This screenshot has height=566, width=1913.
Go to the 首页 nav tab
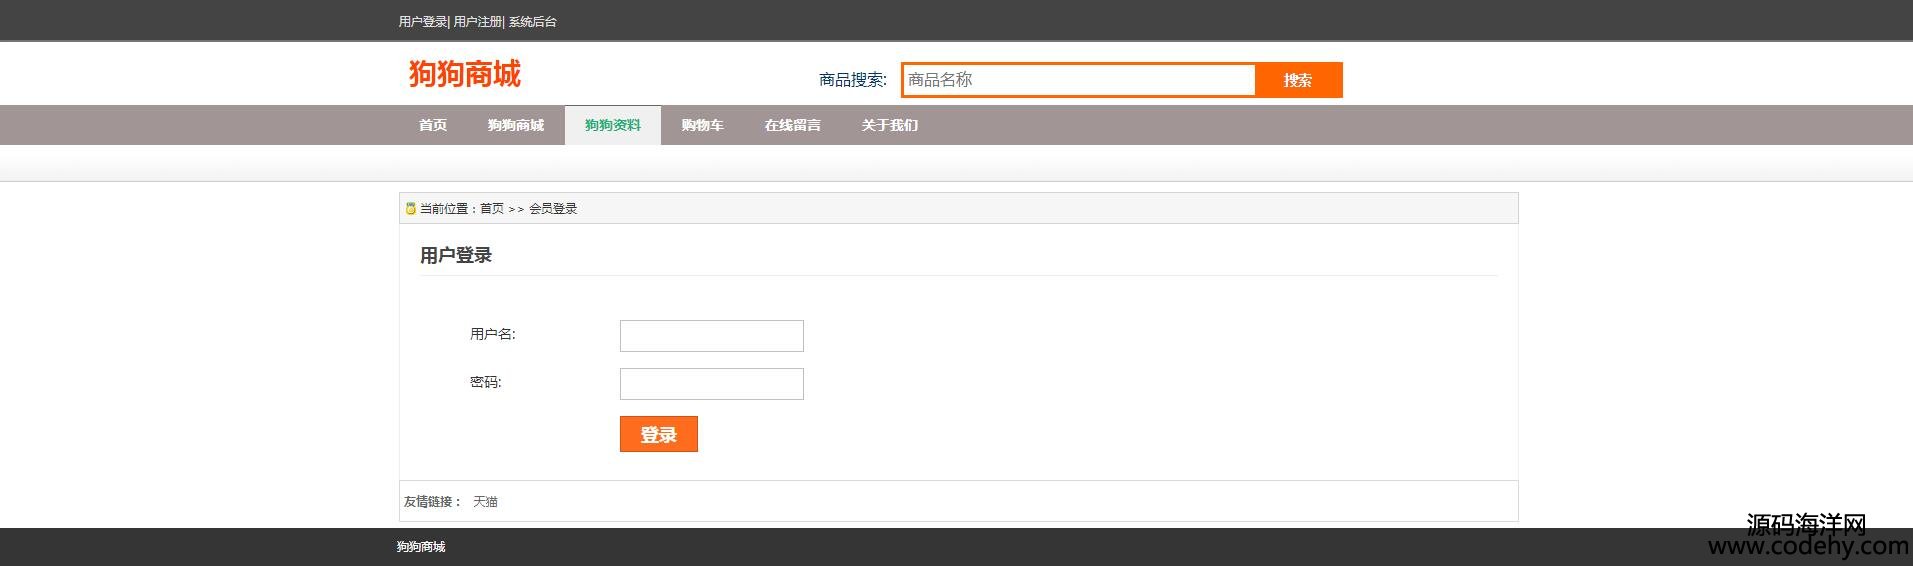click(433, 125)
